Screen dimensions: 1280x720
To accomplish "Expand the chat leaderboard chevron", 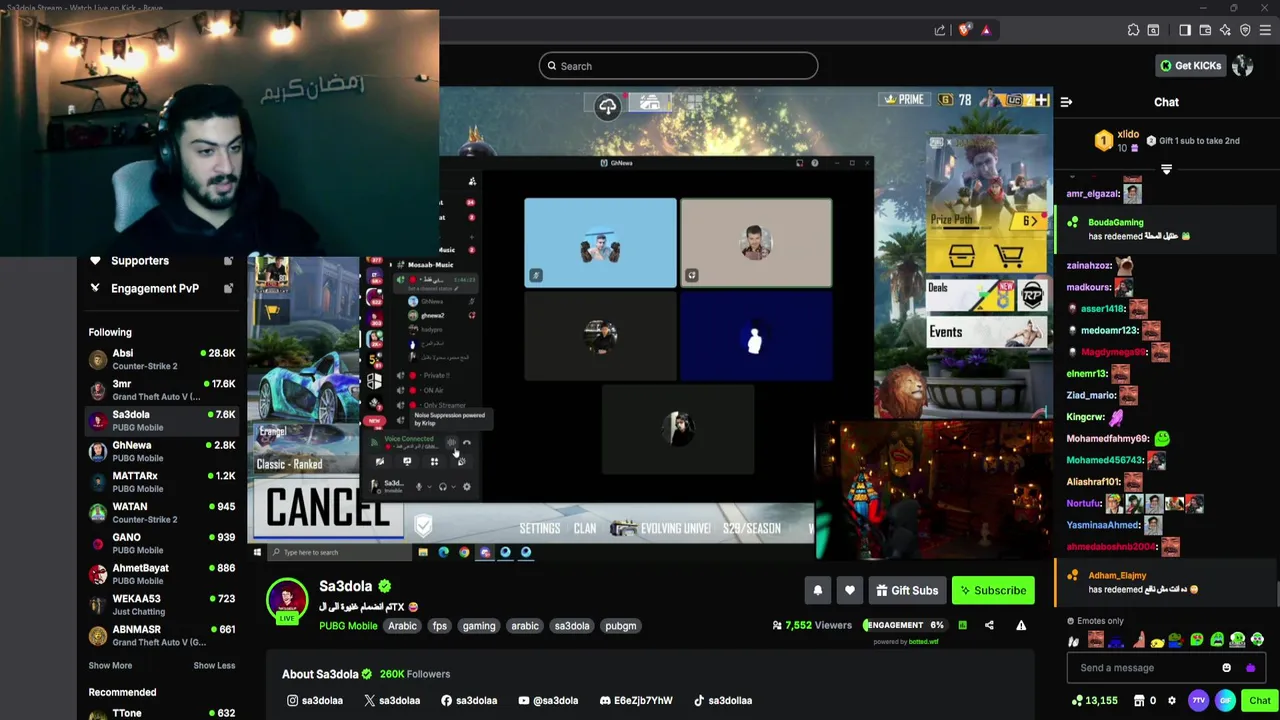I will [x=1166, y=170].
